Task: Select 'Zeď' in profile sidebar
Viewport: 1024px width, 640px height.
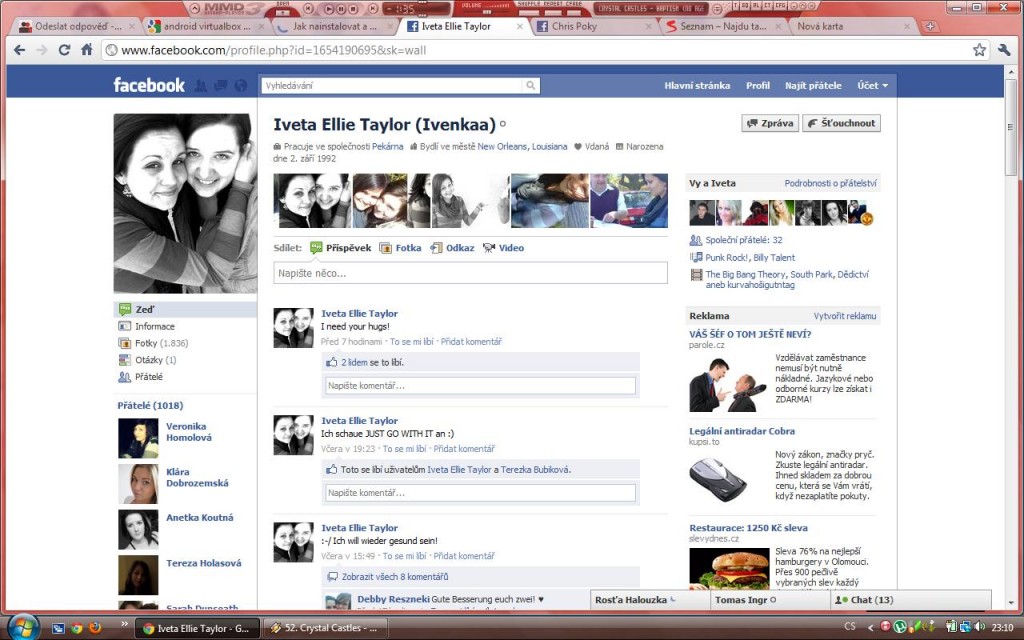Action: (x=185, y=310)
